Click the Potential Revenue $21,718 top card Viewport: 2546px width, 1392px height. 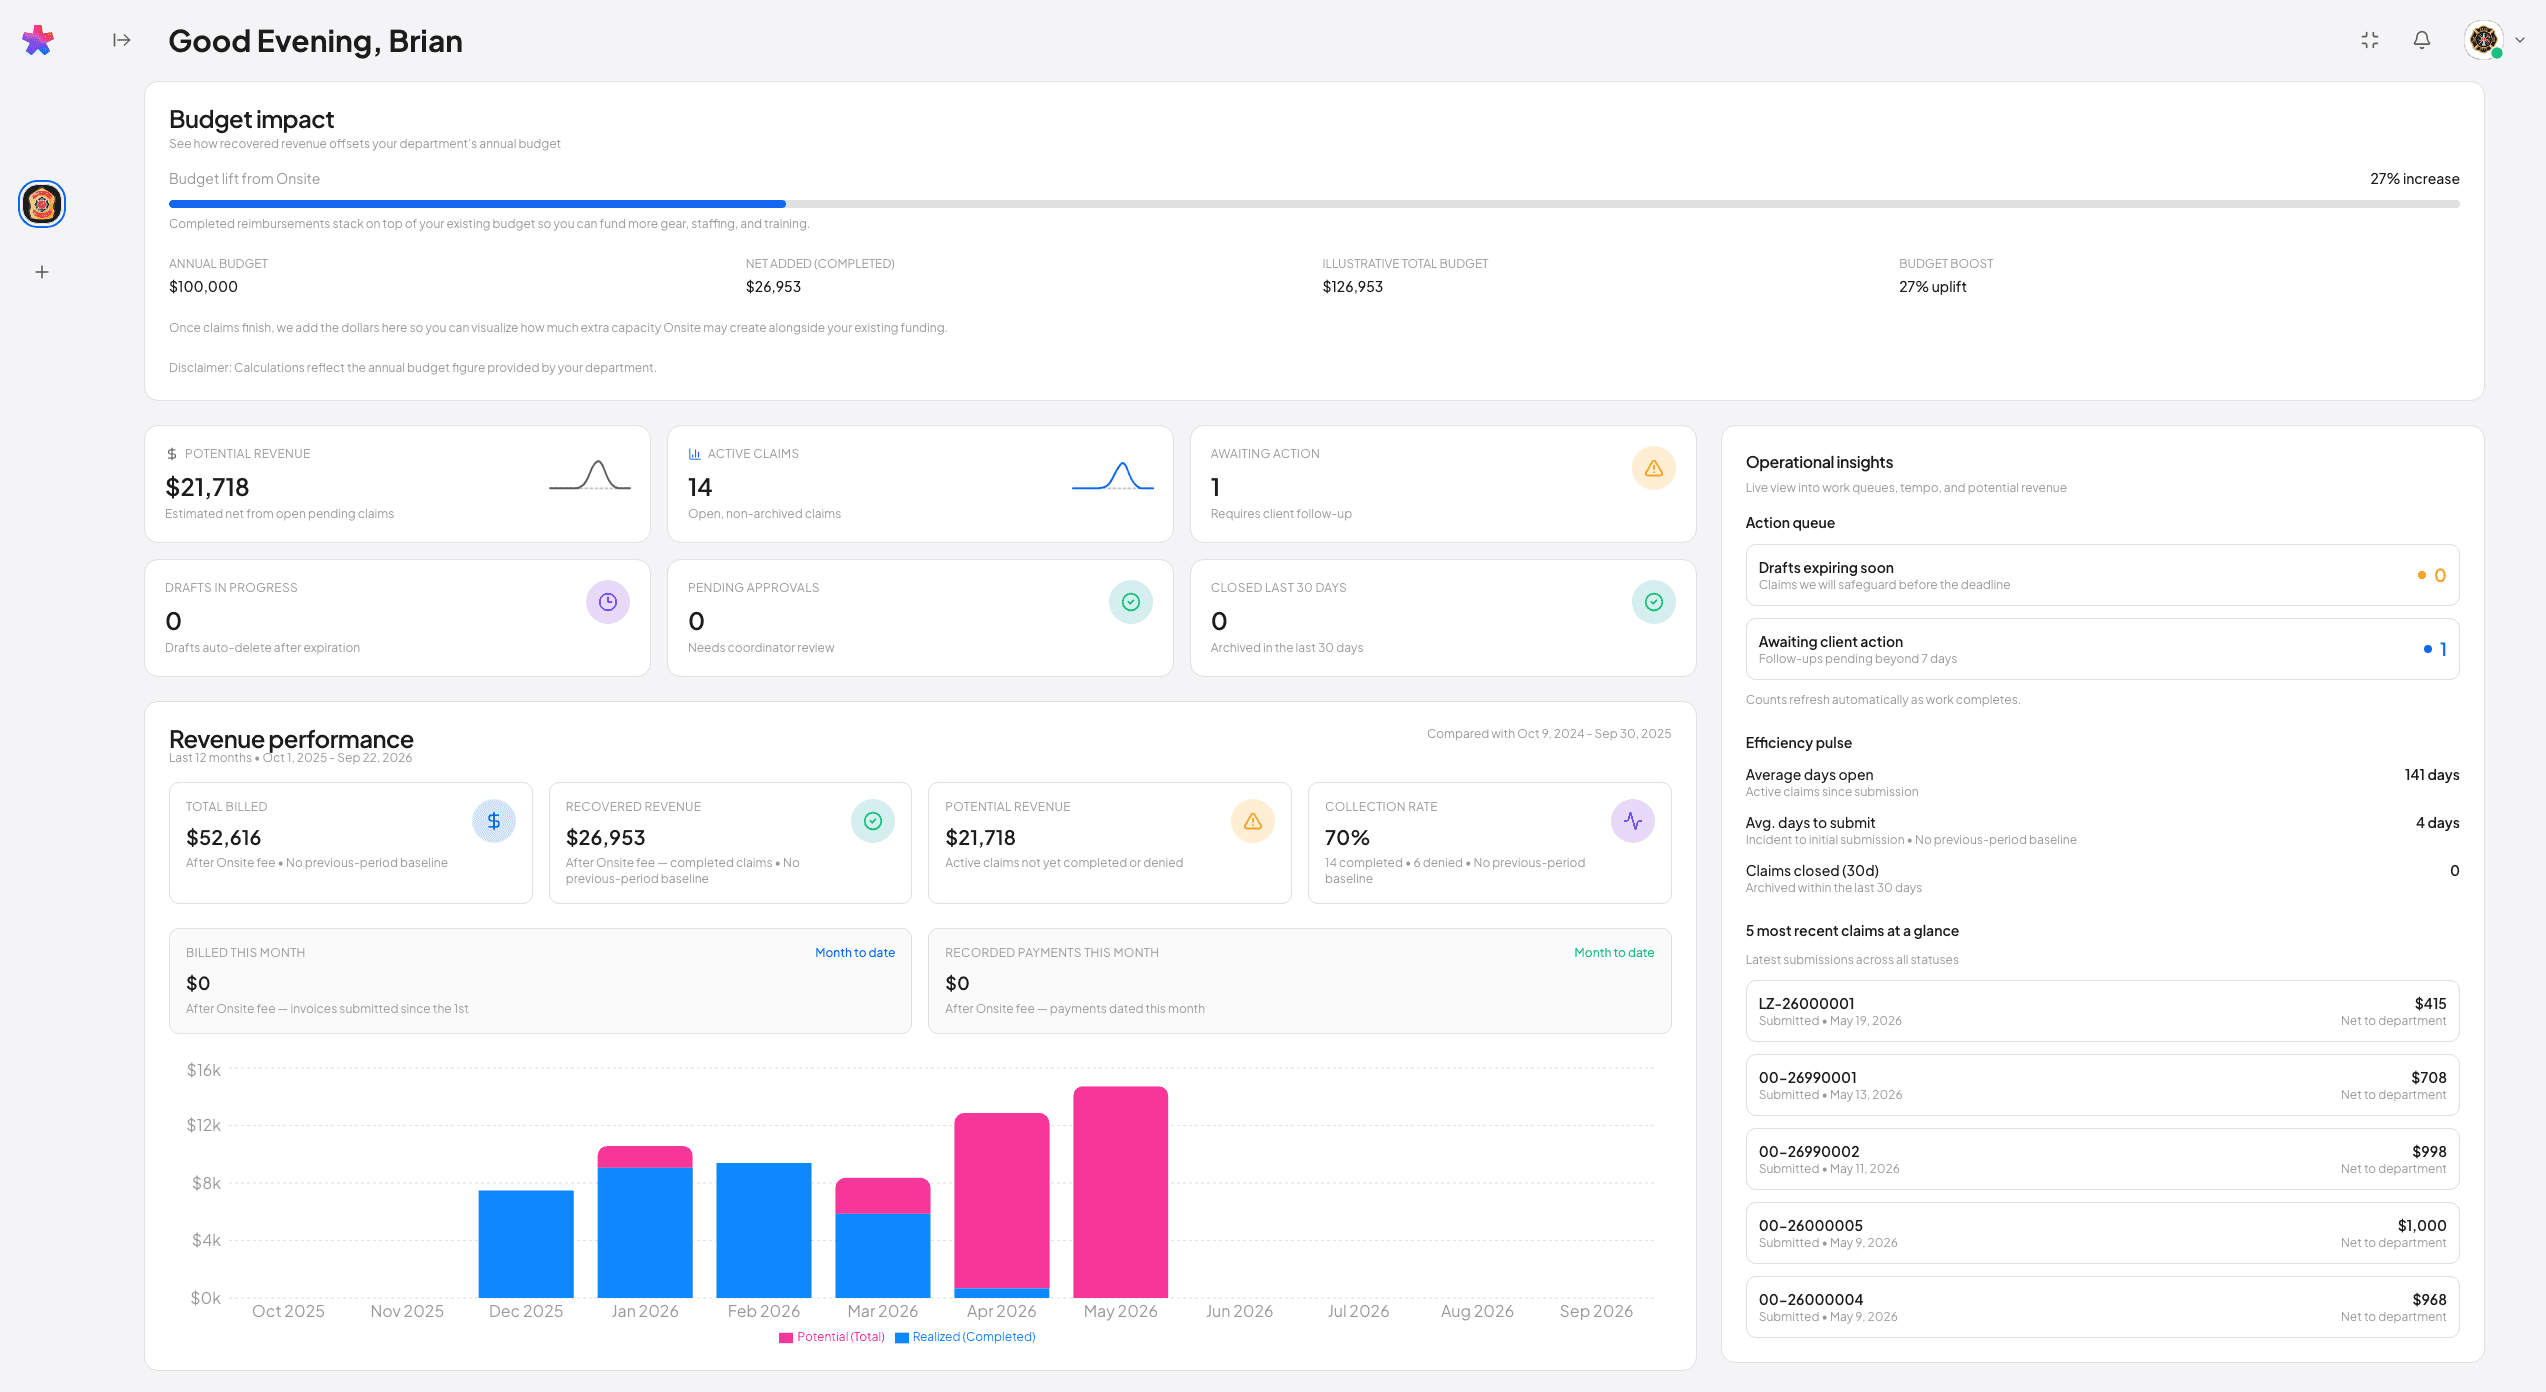coord(397,484)
